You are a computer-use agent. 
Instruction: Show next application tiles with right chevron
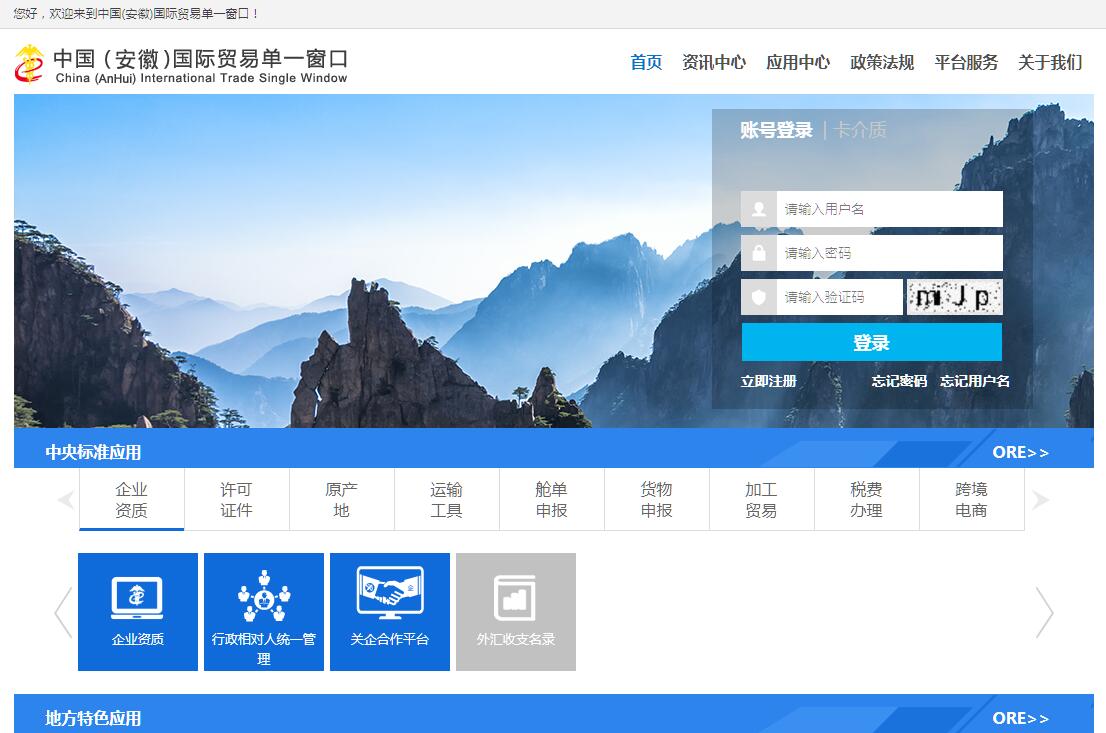tap(1044, 612)
